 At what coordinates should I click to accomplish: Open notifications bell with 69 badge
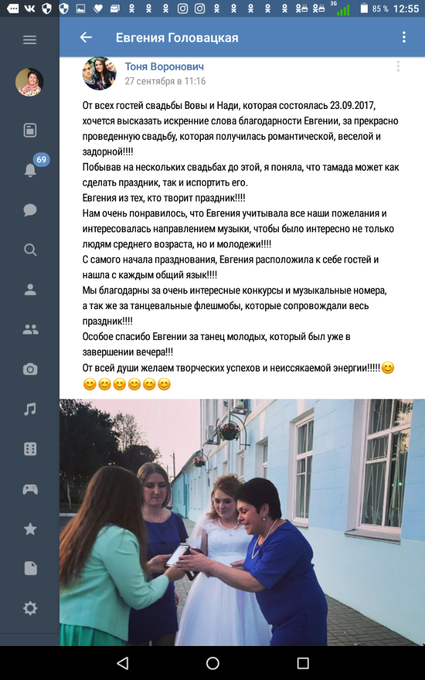(30, 170)
